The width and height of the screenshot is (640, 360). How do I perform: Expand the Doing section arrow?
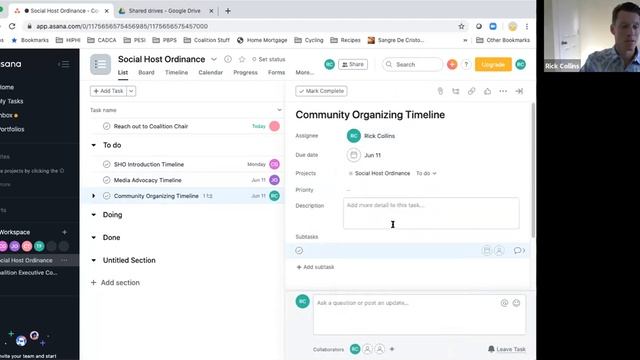[93, 215]
